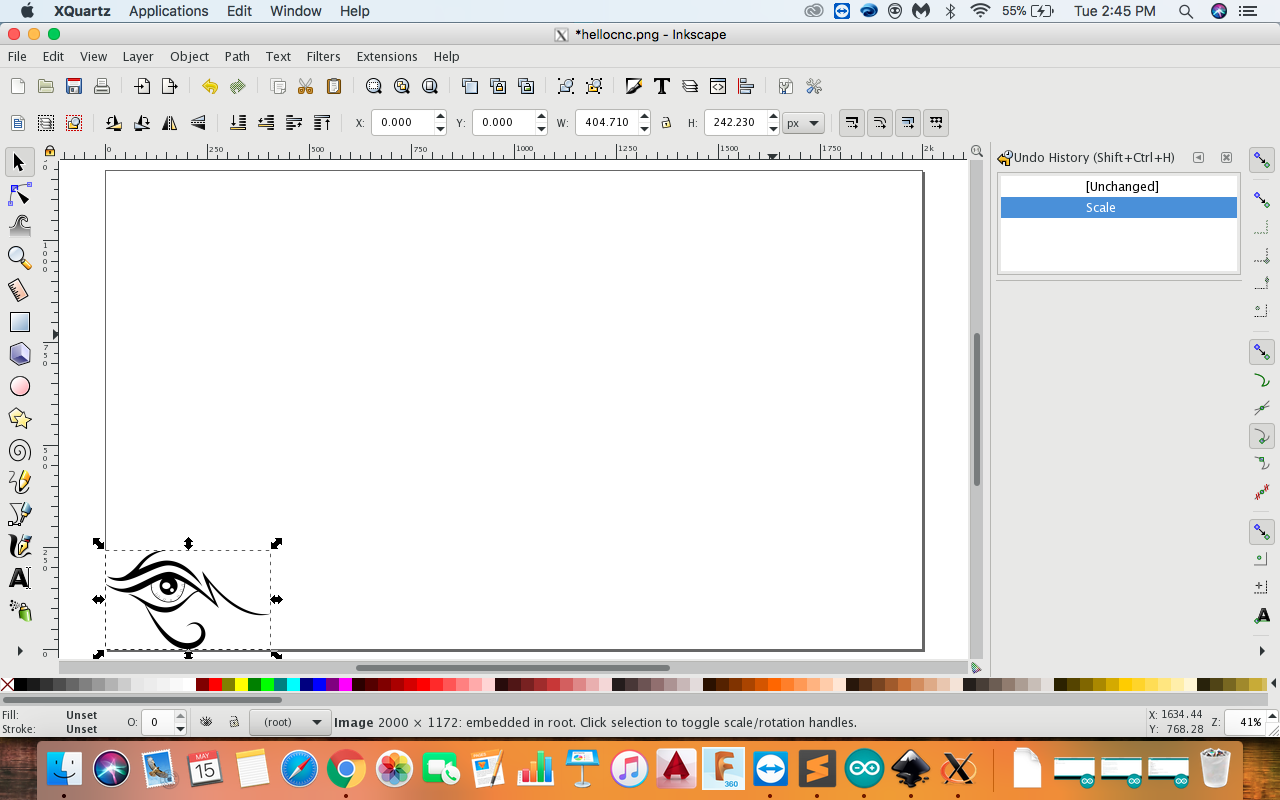Open the File menu

(x=17, y=56)
